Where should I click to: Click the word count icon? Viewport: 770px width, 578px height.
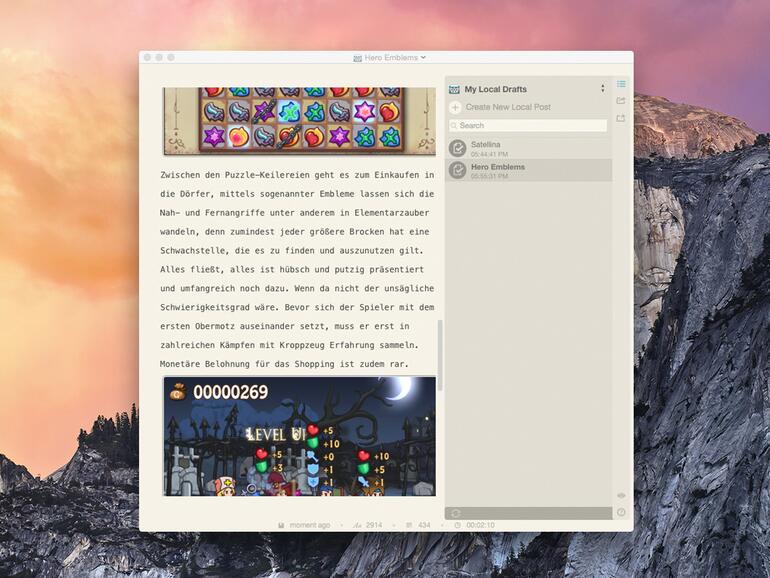tap(409, 525)
